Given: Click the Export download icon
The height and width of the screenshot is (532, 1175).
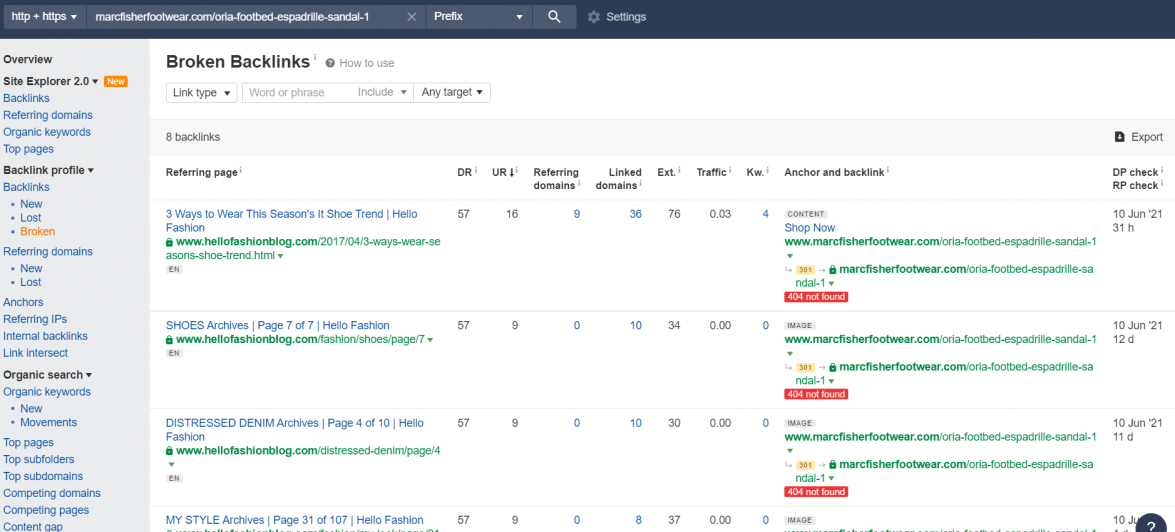Looking at the screenshot, I should 1120,137.
